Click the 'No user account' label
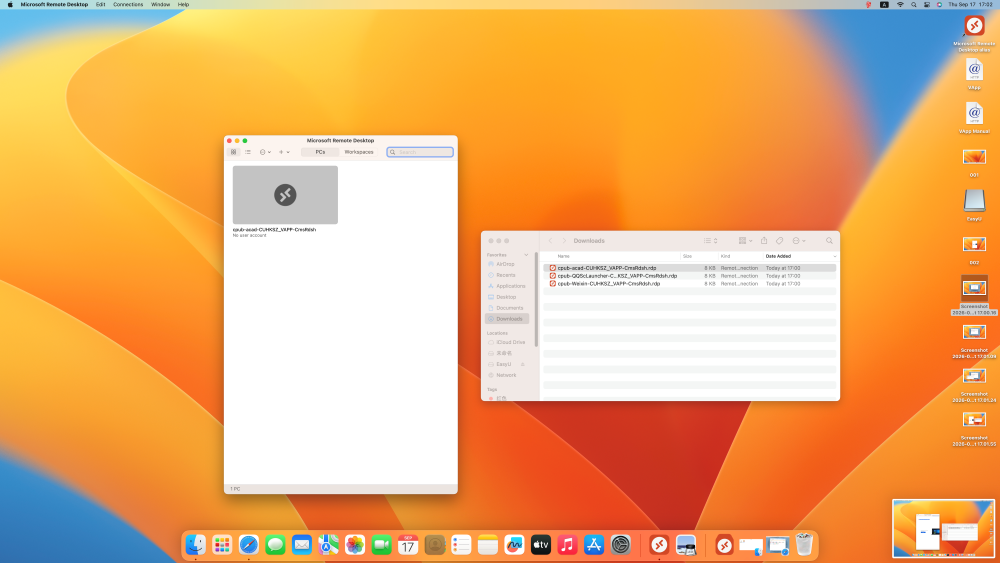The image size is (1000, 563). 249,235
